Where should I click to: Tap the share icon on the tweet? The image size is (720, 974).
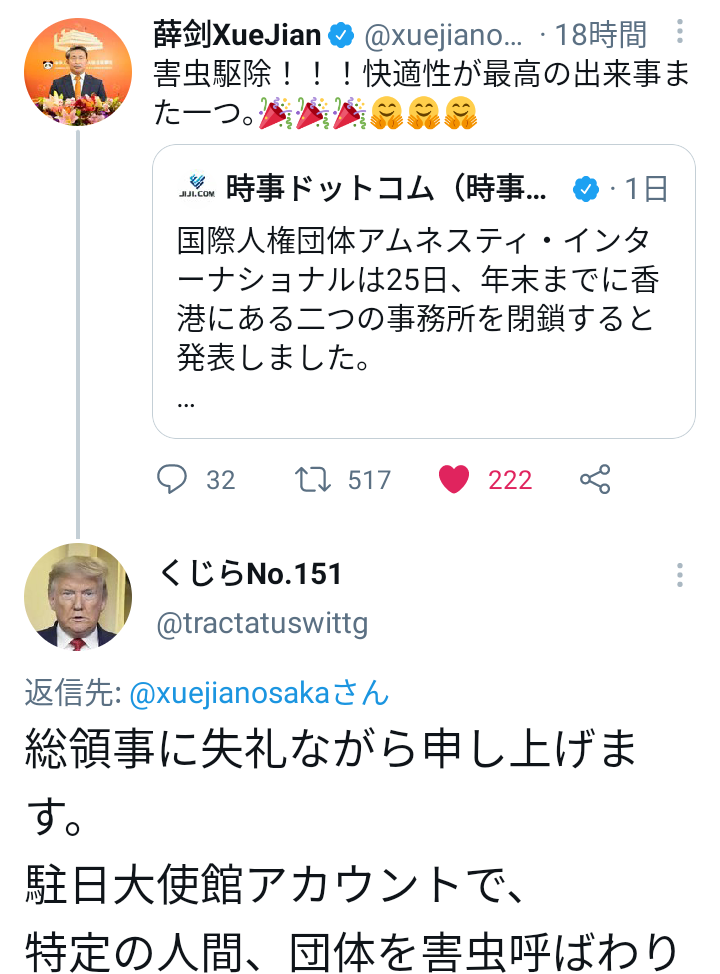pos(595,480)
